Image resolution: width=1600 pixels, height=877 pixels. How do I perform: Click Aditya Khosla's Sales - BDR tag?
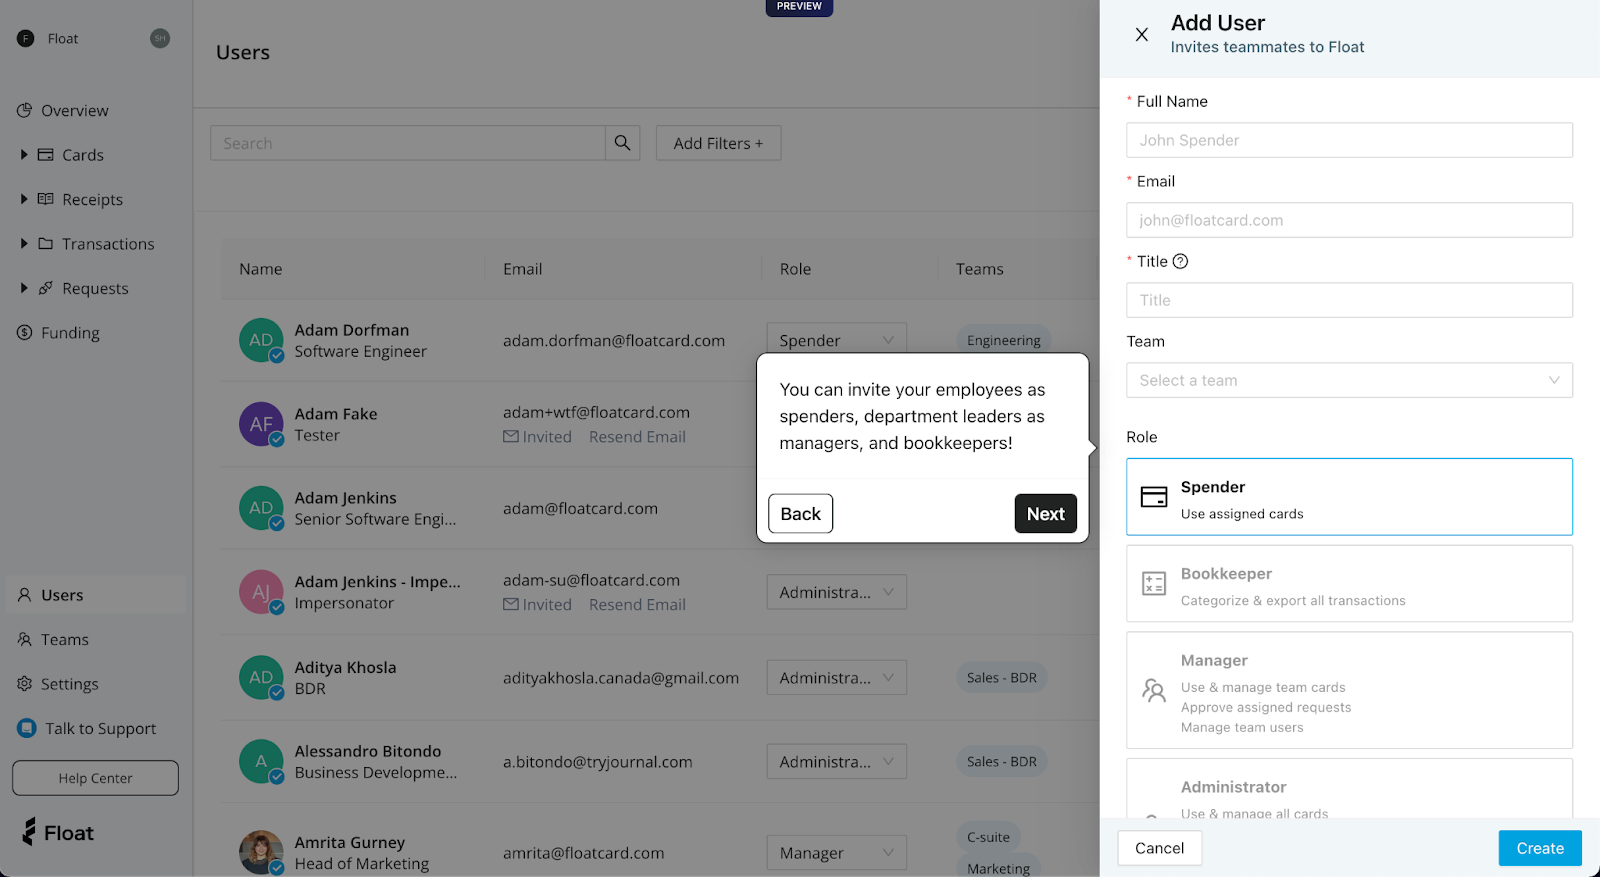point(1001,677)
